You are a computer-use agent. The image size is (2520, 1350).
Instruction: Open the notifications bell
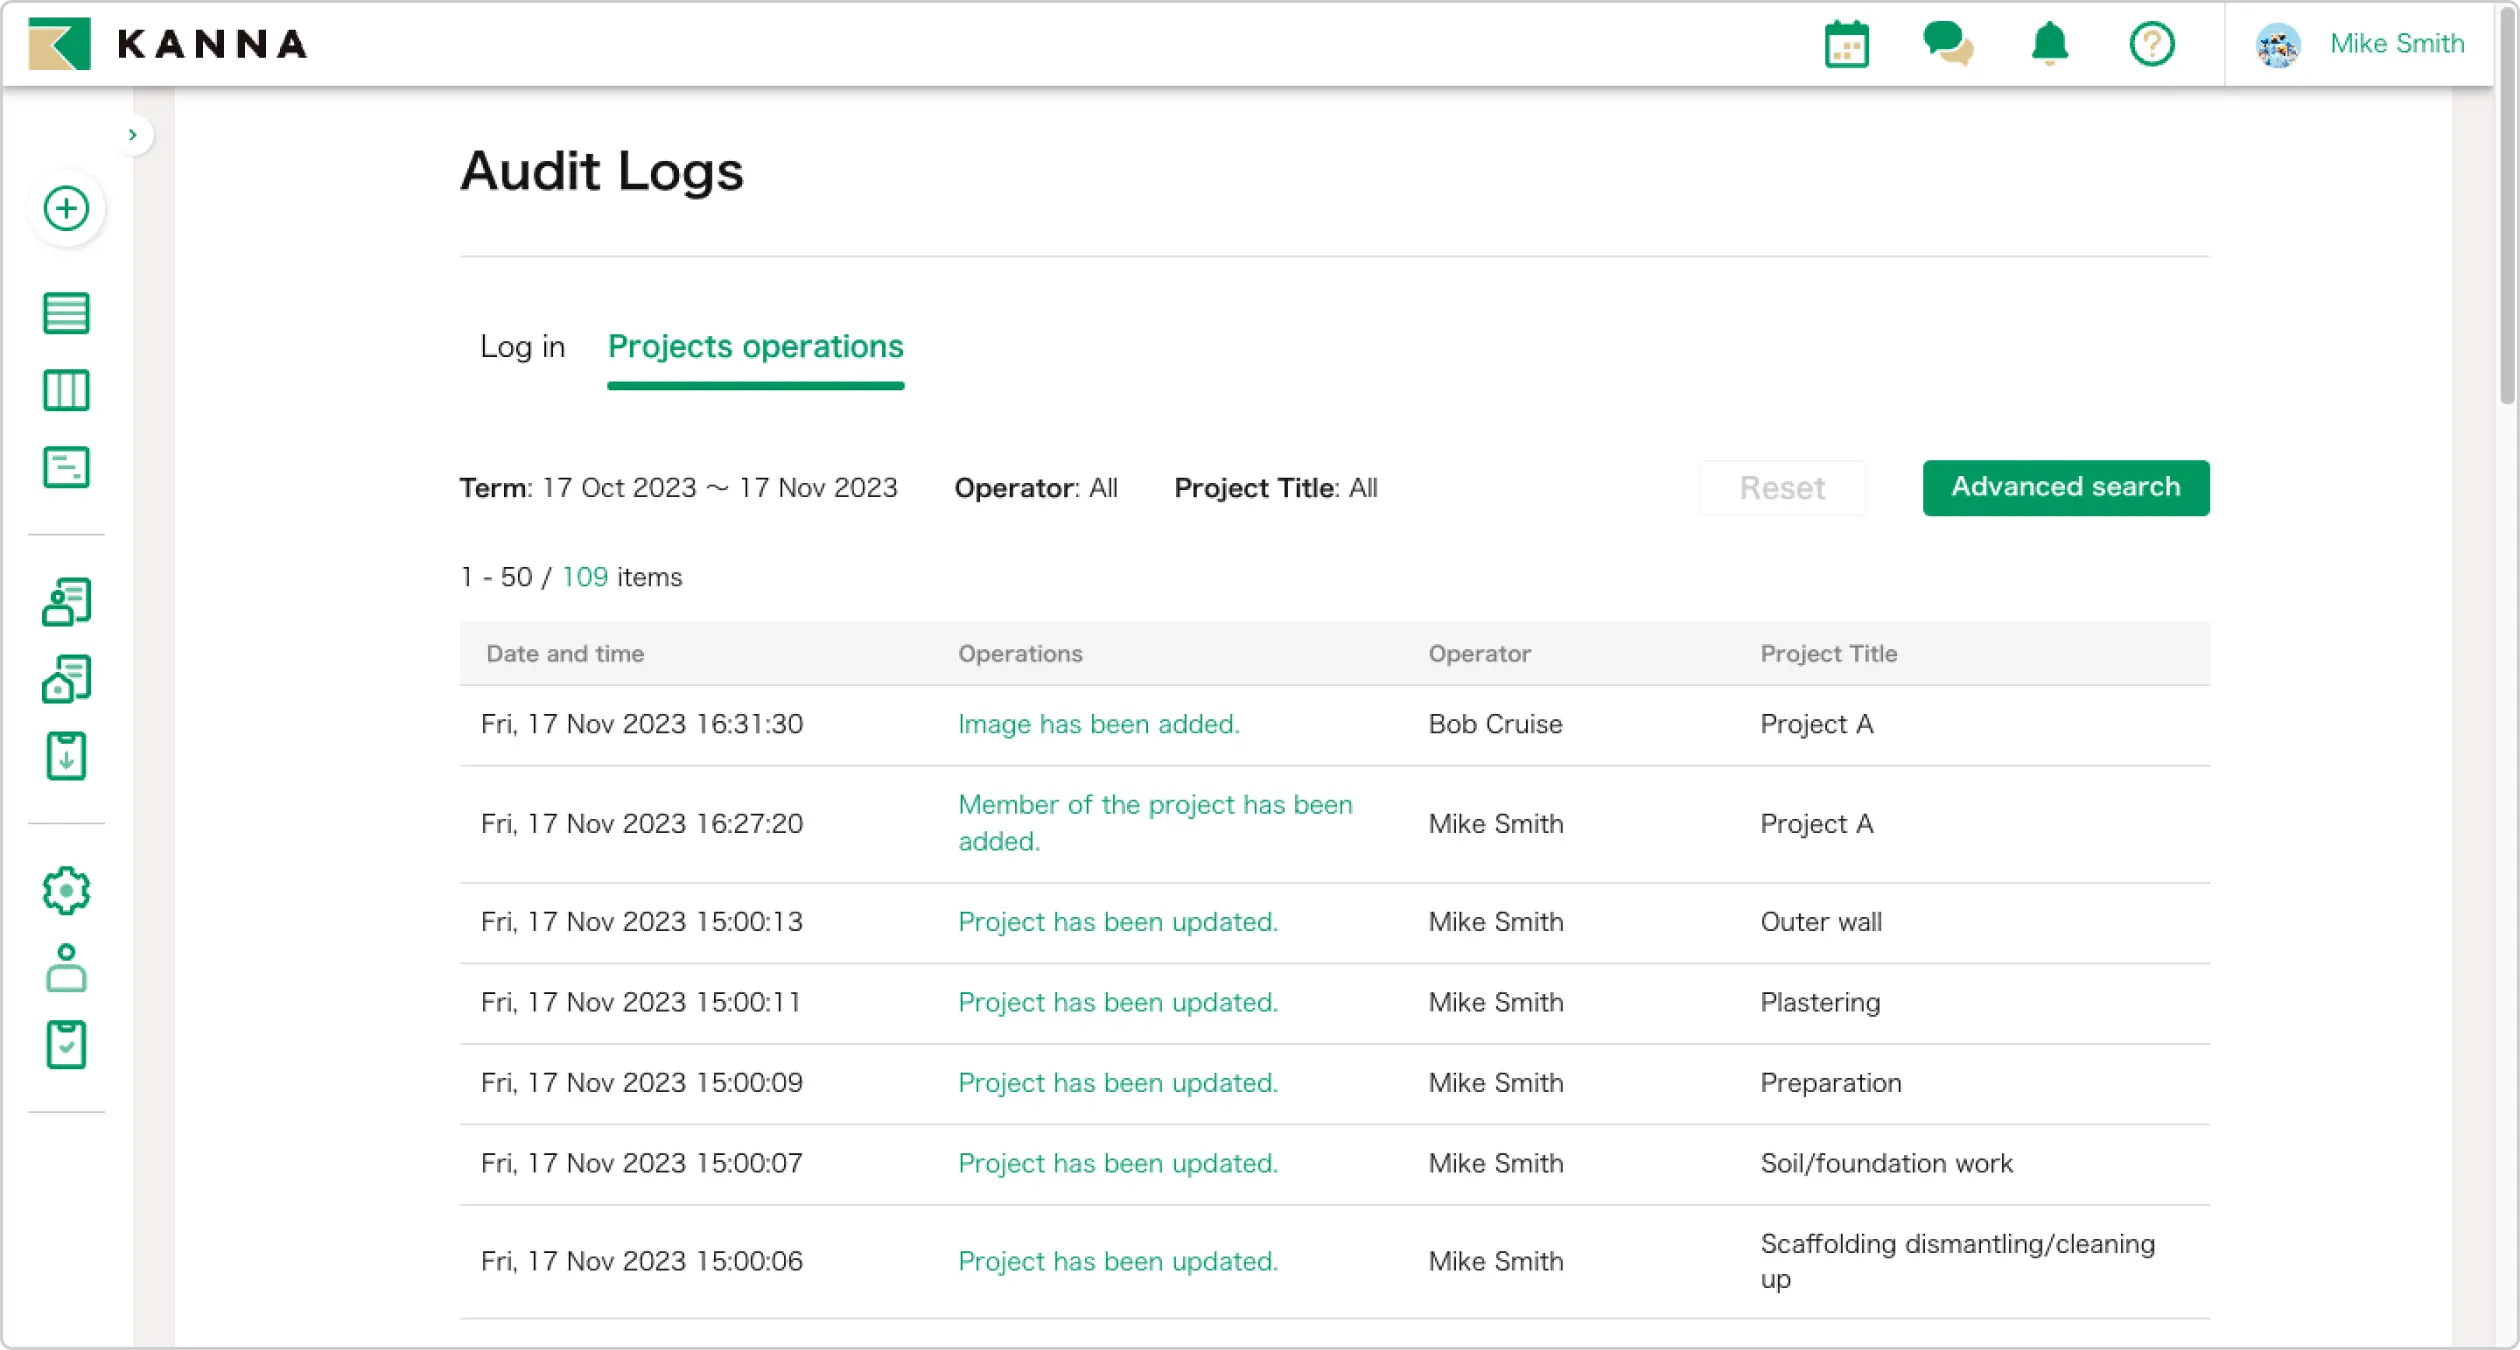click(2048, 44)
